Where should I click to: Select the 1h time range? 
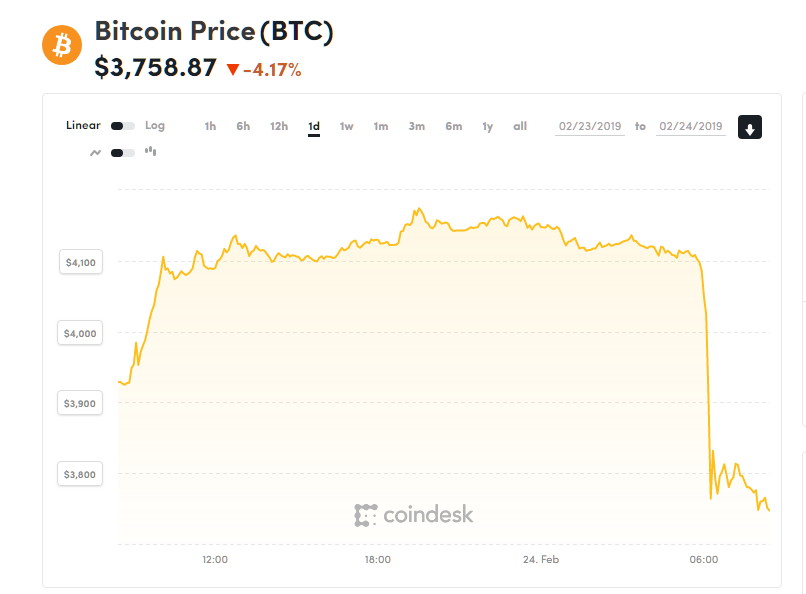tap(210, 126)
